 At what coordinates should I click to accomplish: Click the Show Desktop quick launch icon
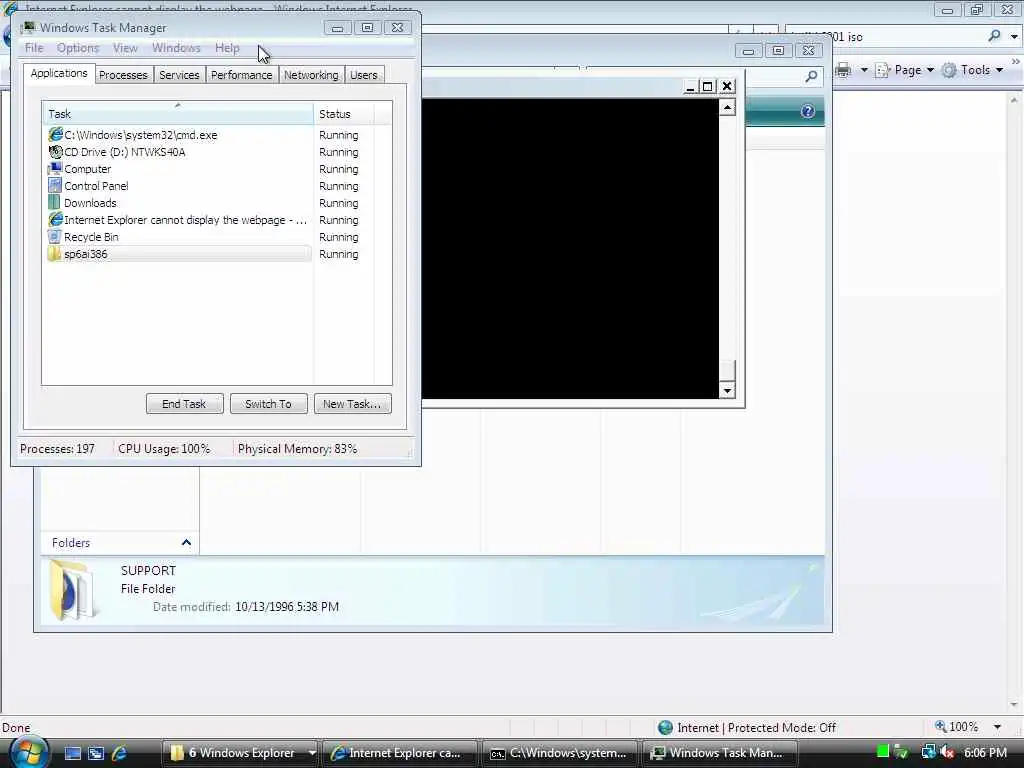click(x=72, y=753)
